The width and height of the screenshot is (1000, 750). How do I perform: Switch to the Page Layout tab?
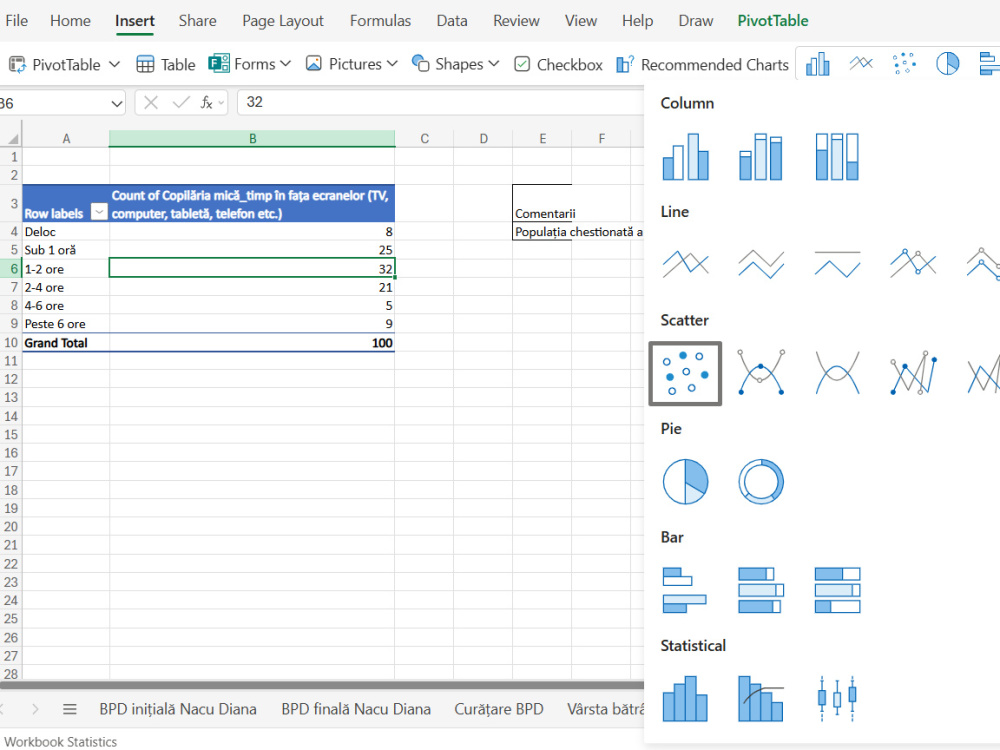point(283,20)
